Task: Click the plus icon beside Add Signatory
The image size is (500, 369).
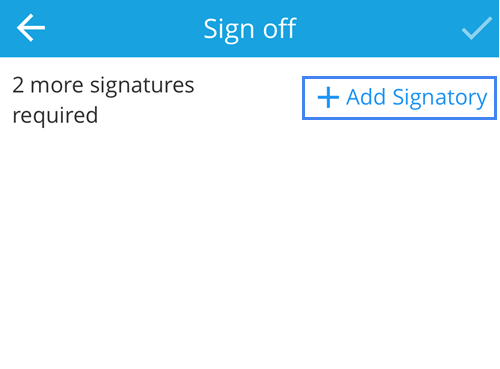Action: [328, 98]
